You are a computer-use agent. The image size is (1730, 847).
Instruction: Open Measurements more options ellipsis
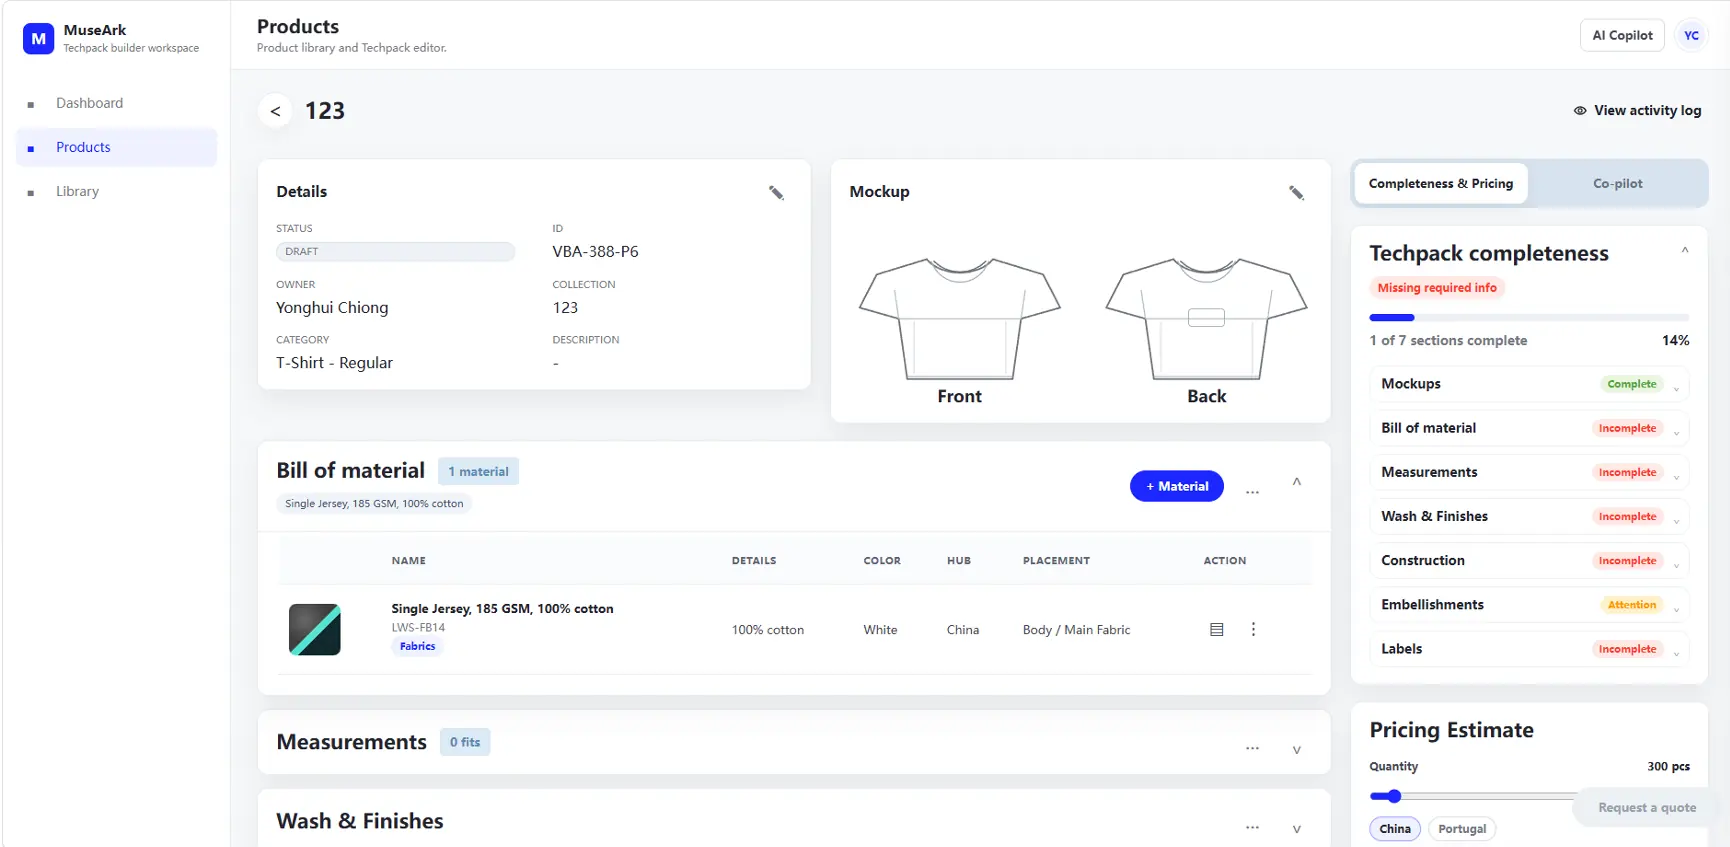(x=1252, y=748)
